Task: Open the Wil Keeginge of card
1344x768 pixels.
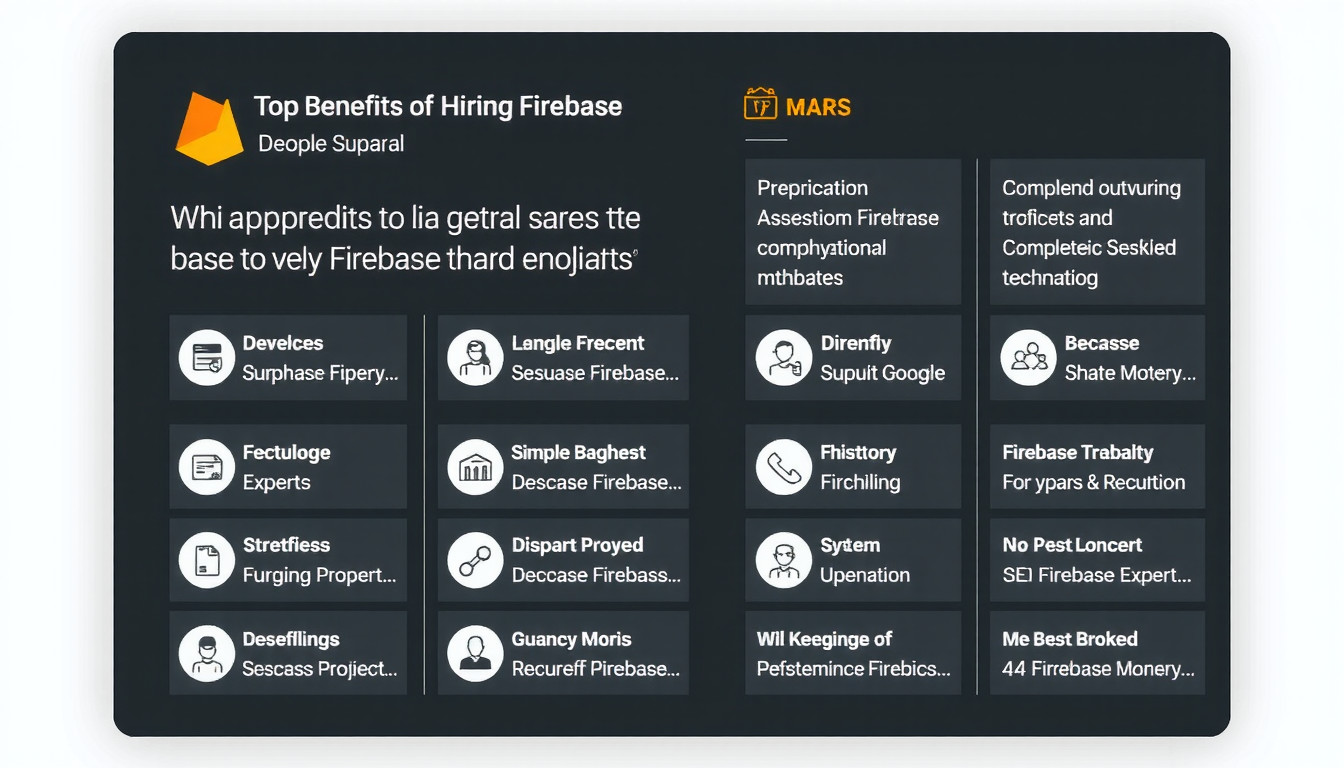Action: click(853, 653)
